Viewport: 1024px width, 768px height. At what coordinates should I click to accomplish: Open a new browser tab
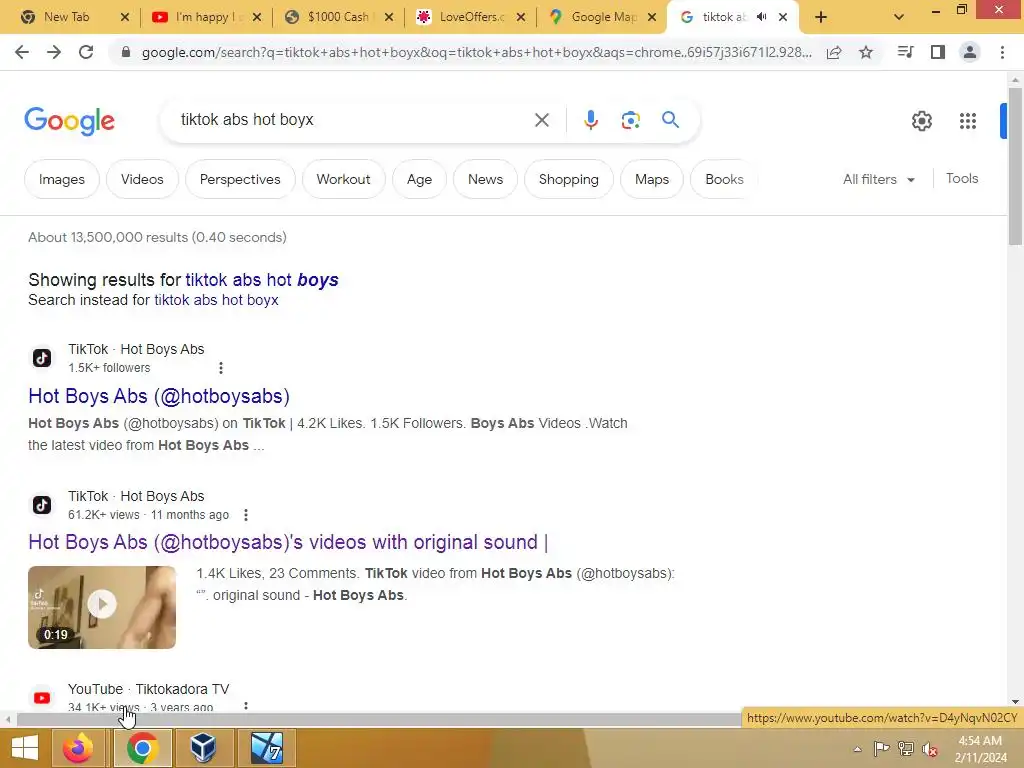tap(821, 18)
